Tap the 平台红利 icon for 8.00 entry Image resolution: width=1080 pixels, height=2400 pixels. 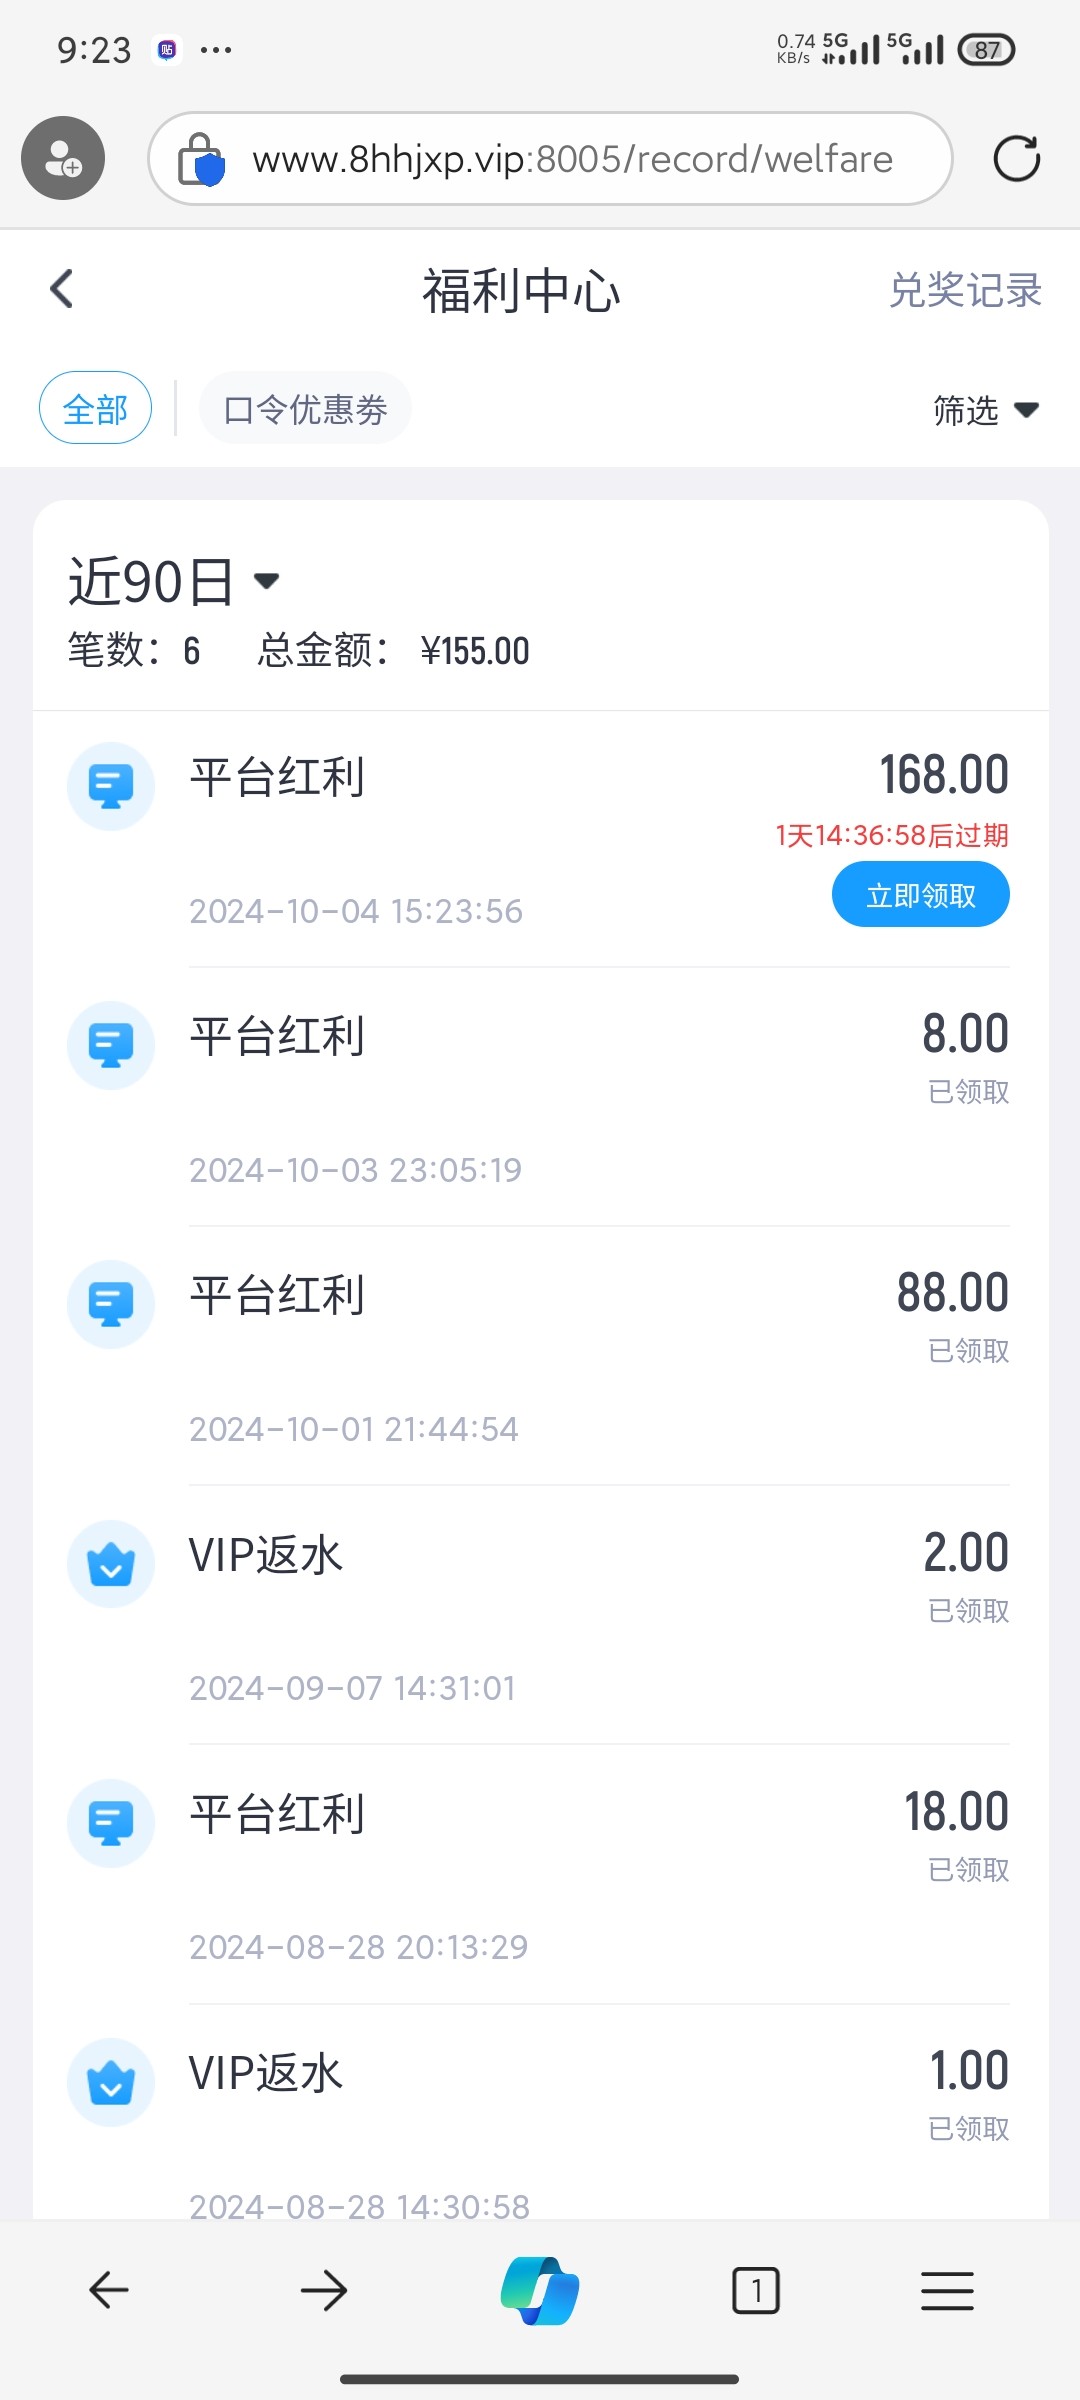tap(111, 1045)
